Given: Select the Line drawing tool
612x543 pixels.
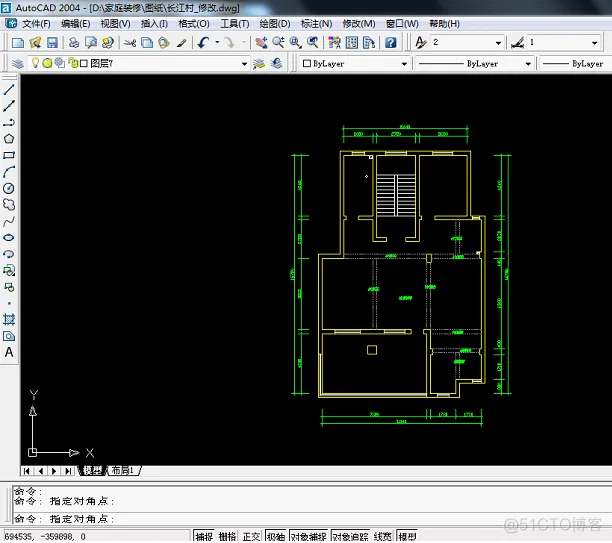Looking at the screenshot, I should 9,89.
